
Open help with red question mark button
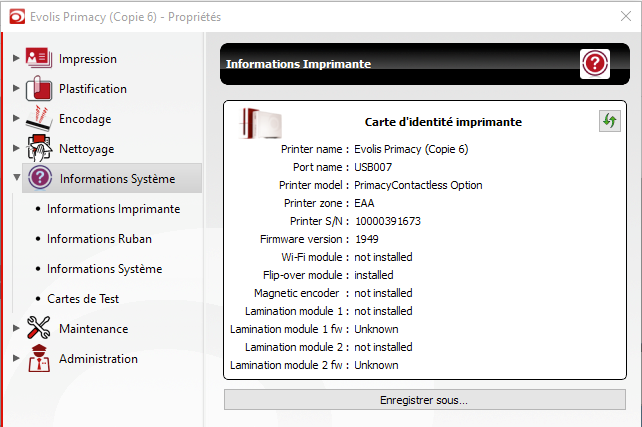coord(595,64)
